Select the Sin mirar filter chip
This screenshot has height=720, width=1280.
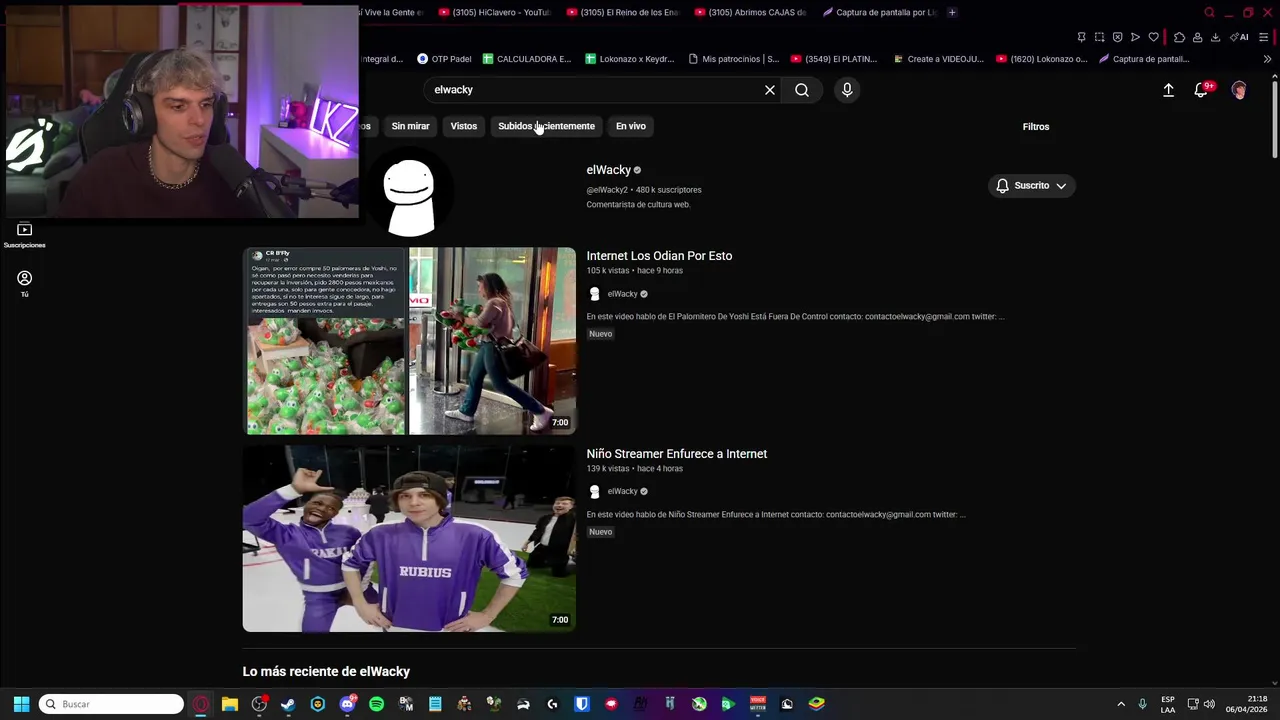(410, 126)
